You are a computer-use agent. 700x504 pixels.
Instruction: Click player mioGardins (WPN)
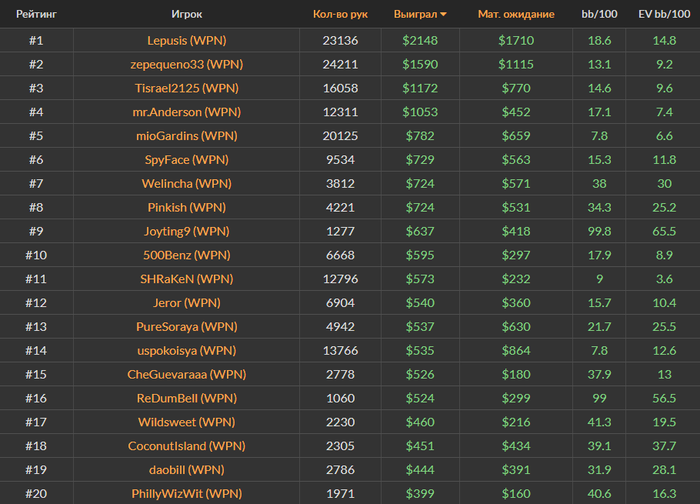pyautogui.click(x=186, y=136)
